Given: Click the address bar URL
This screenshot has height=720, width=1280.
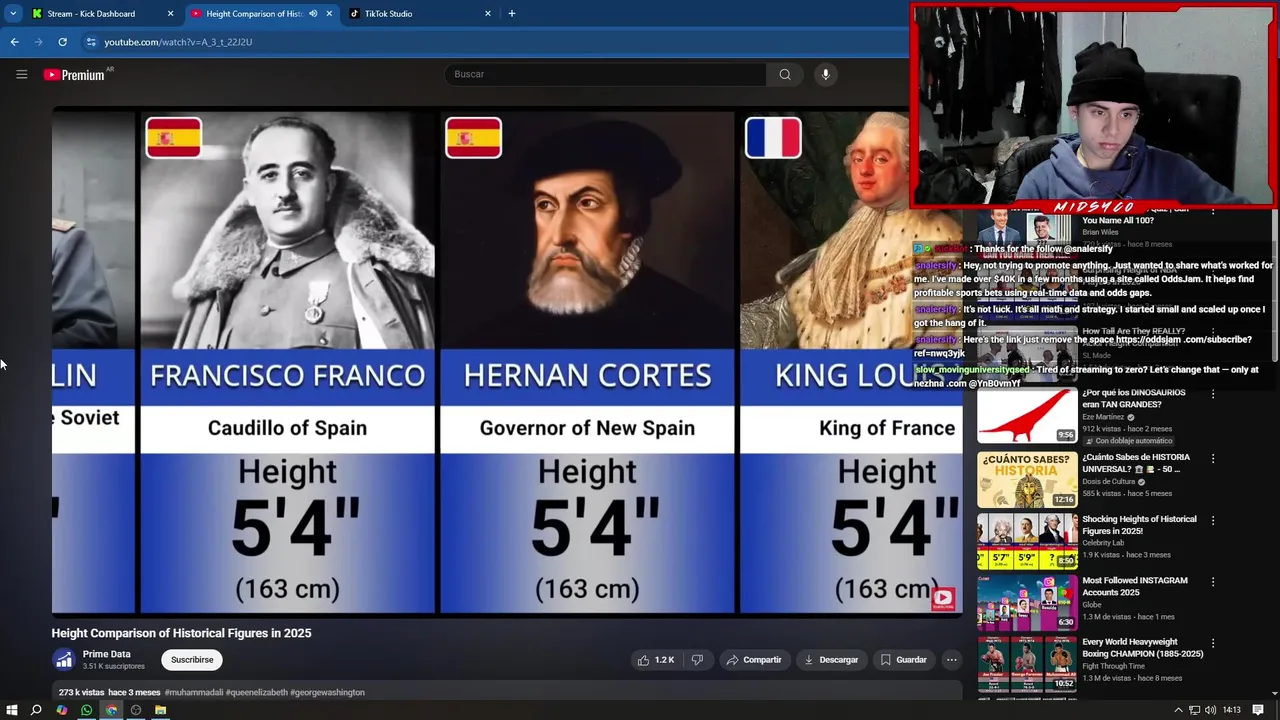Looking at the screenshot, I should coord(178,42).
